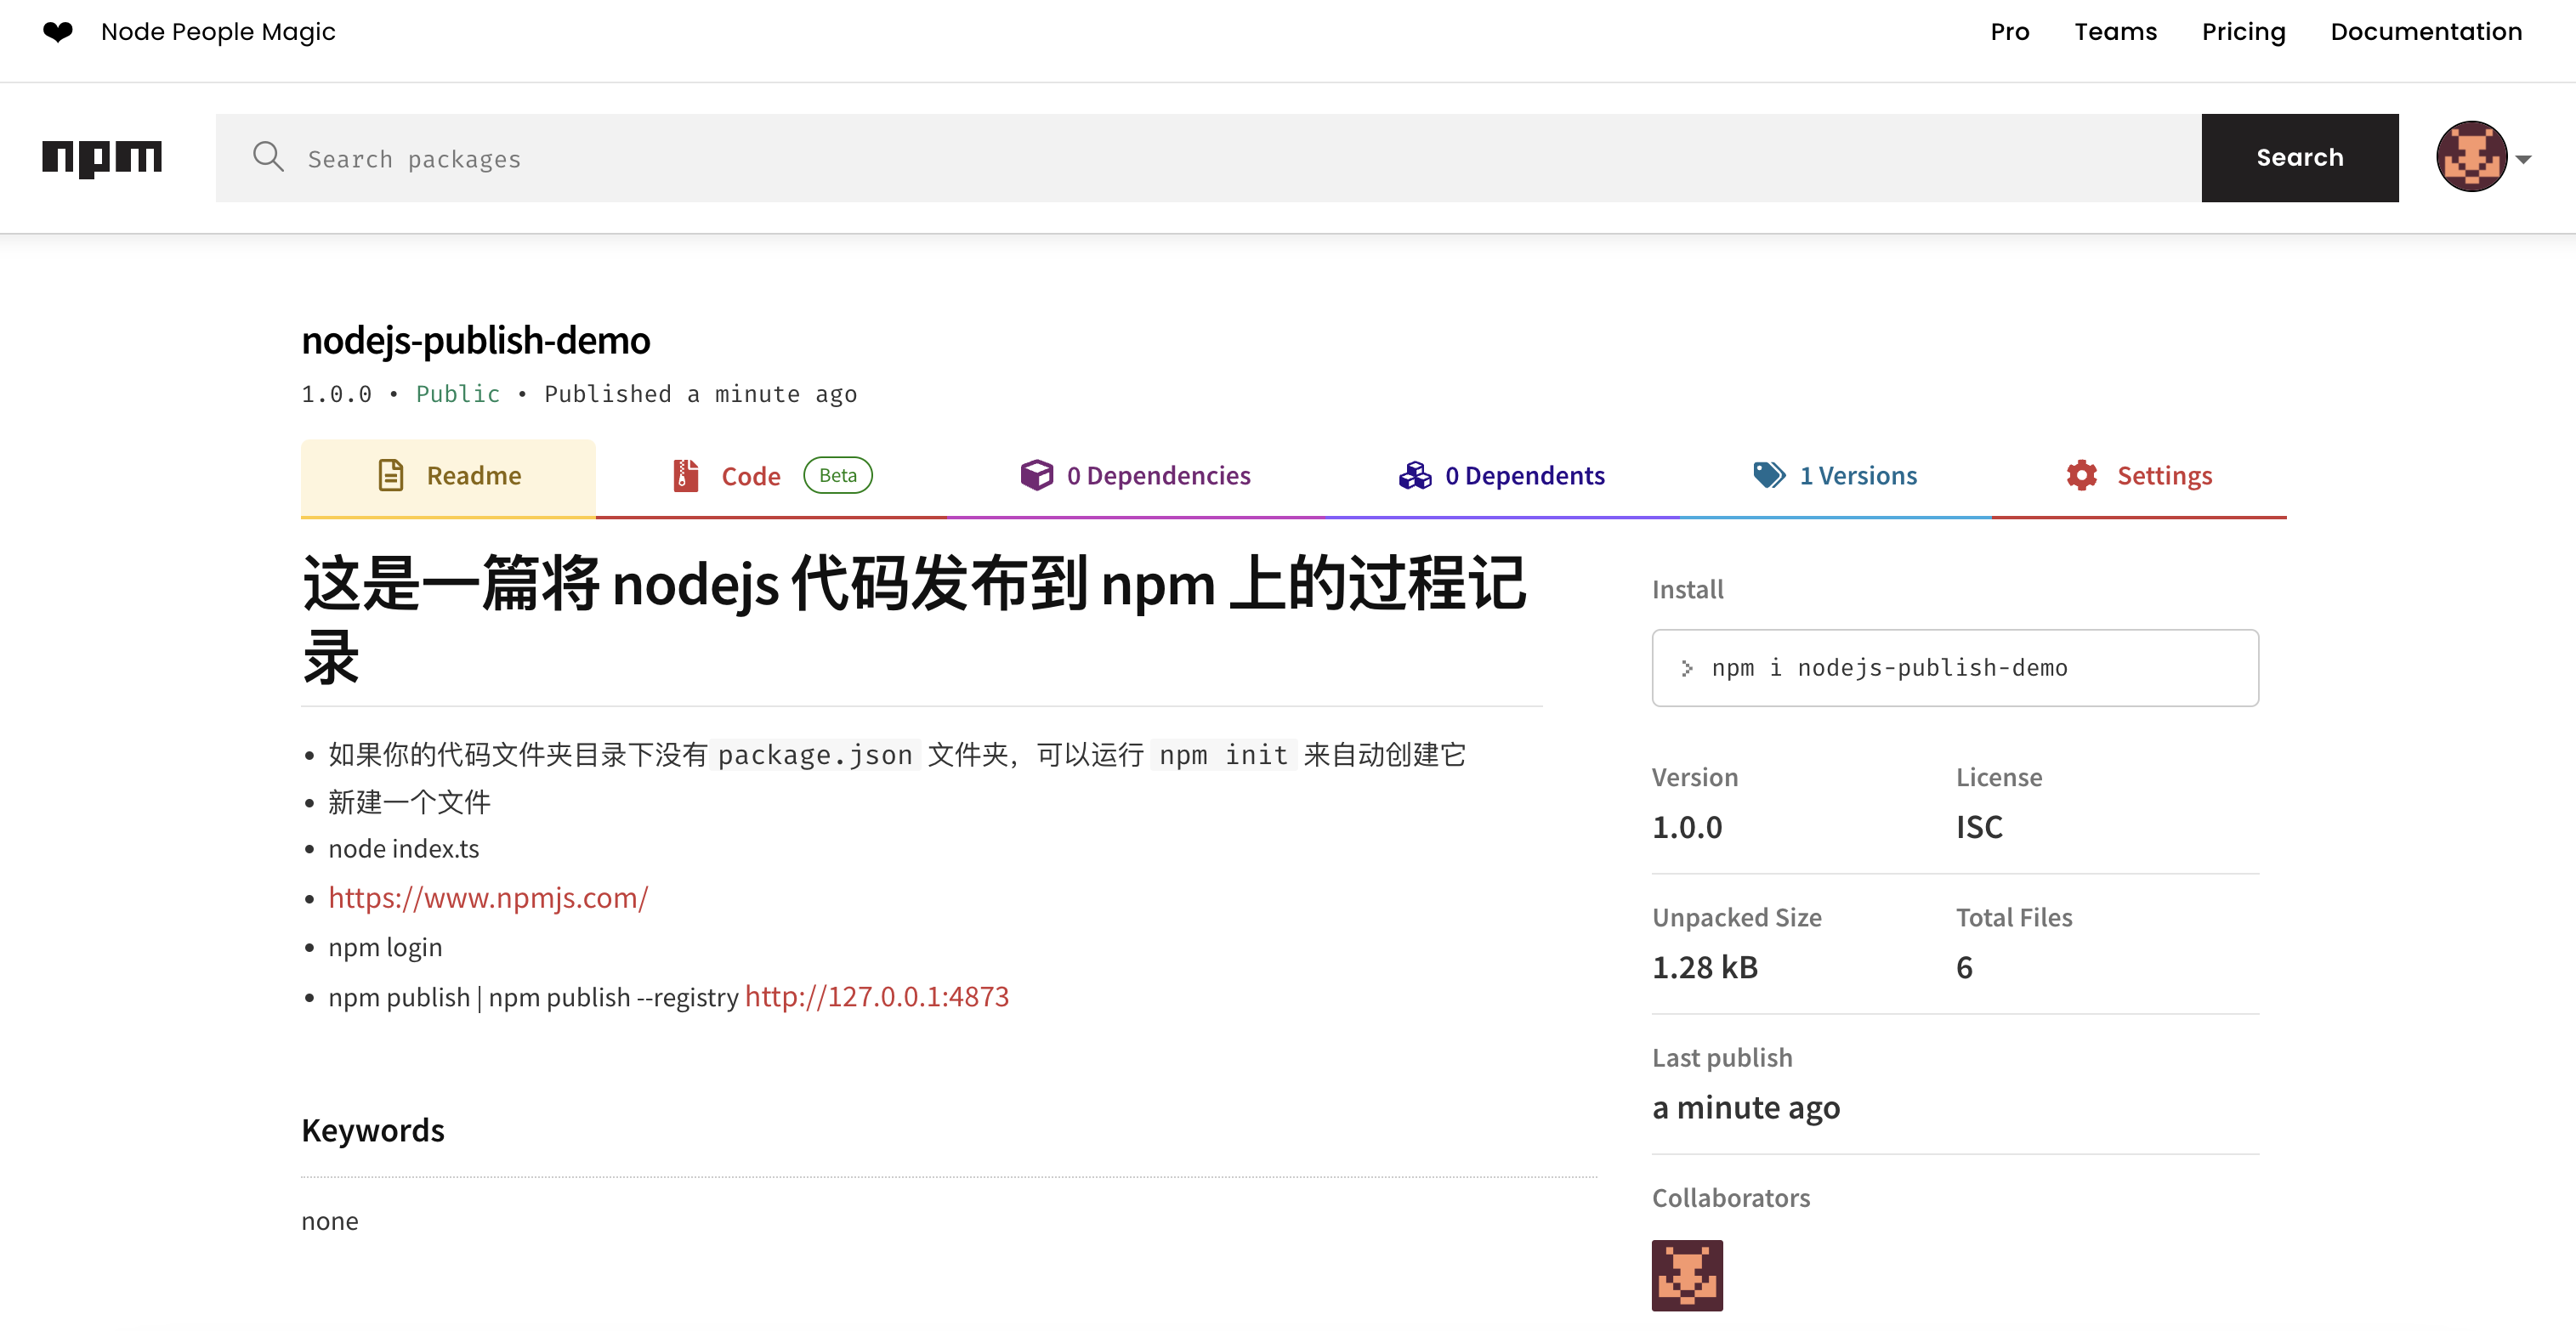Click the keywords value none
The width and height of the screenshot is (2576, 1331).
point(330,1221)
